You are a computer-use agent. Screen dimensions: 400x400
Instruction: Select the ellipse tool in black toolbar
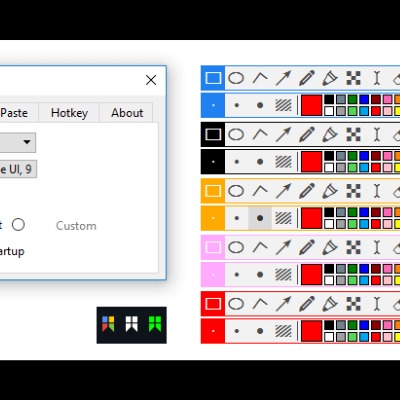click(x=236, y=135)
